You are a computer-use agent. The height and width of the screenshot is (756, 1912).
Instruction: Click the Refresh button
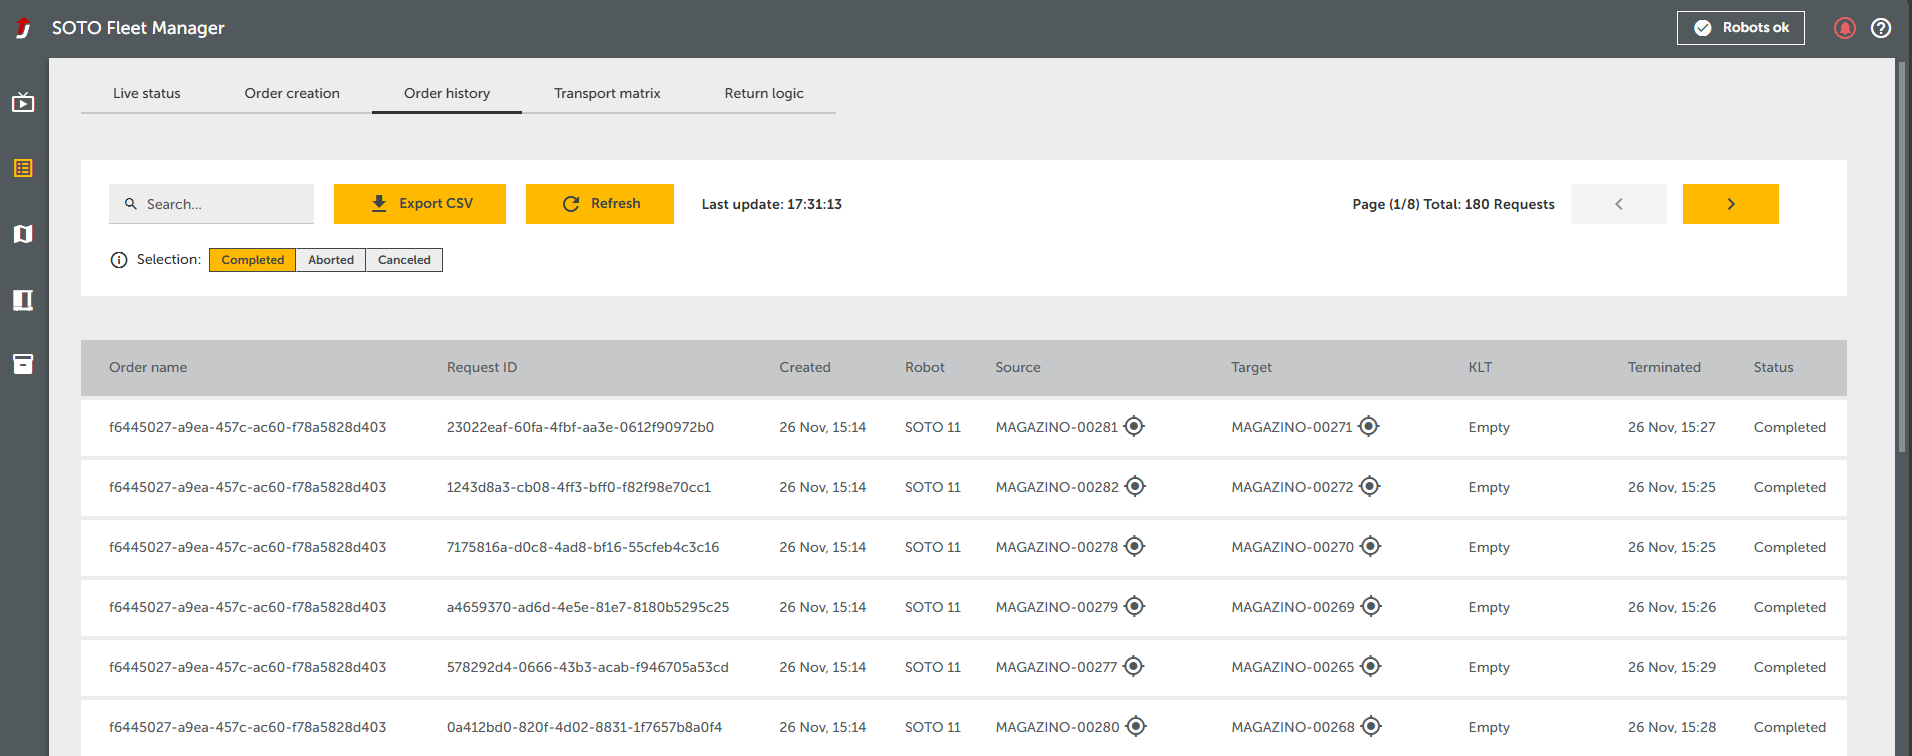600,204
